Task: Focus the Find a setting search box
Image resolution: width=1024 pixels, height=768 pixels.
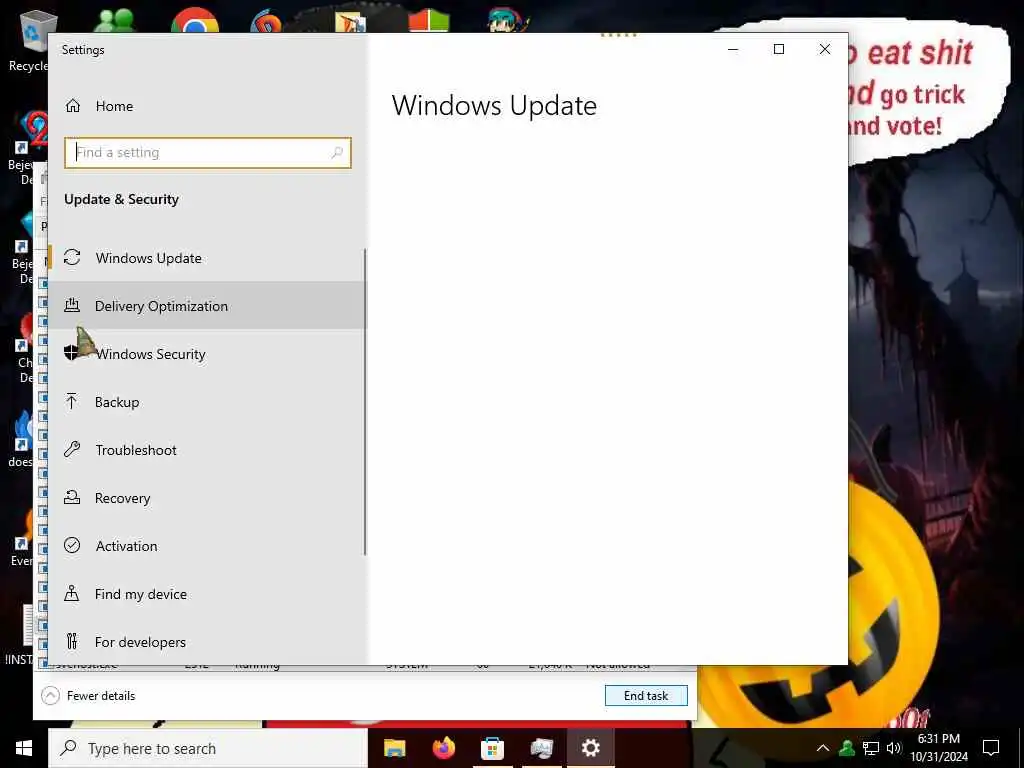Action: (x=208, y=153)
